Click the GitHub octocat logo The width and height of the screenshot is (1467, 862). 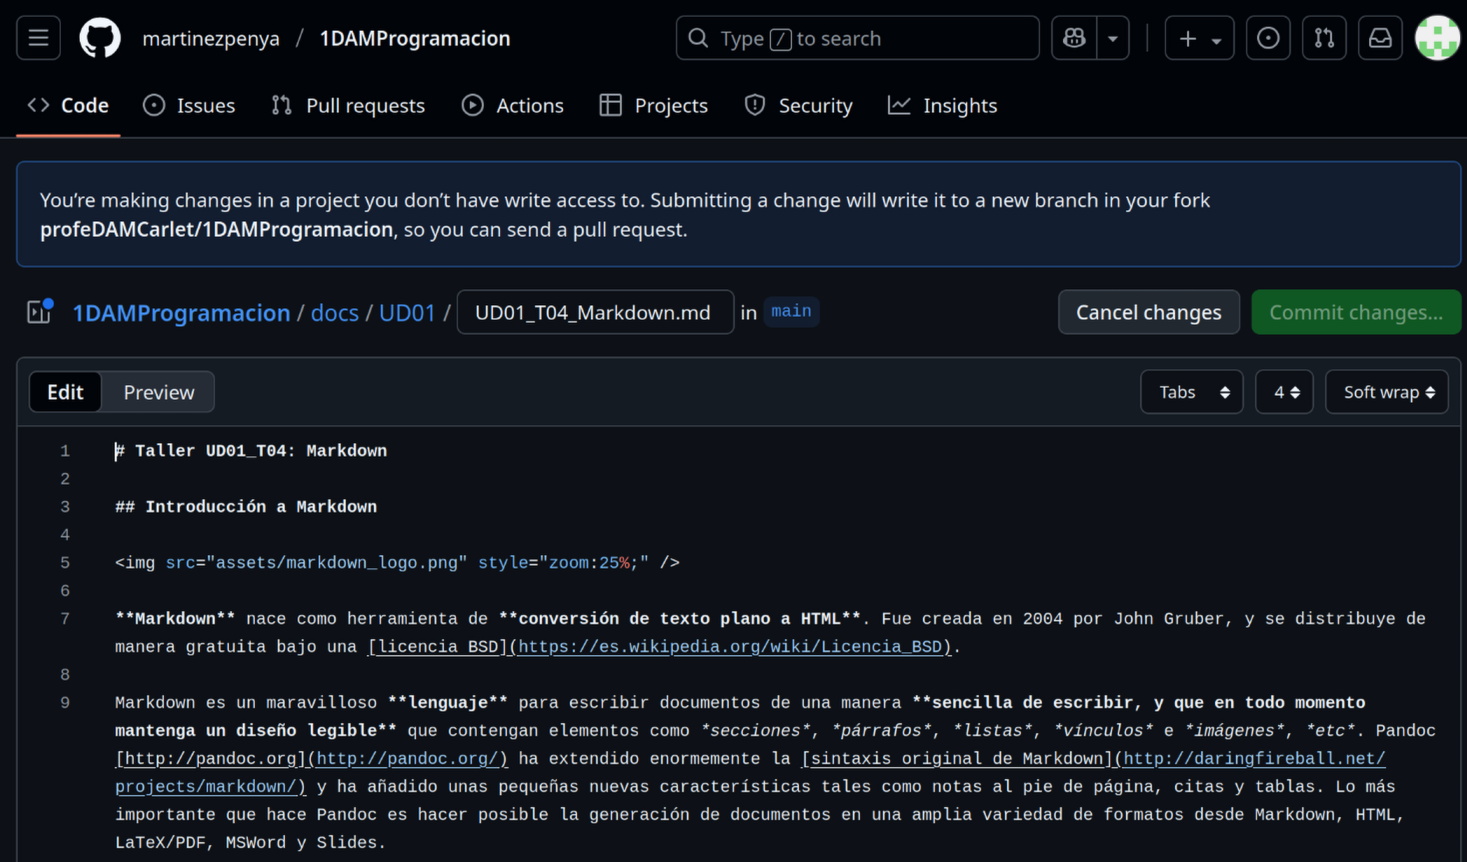[100, 38]
